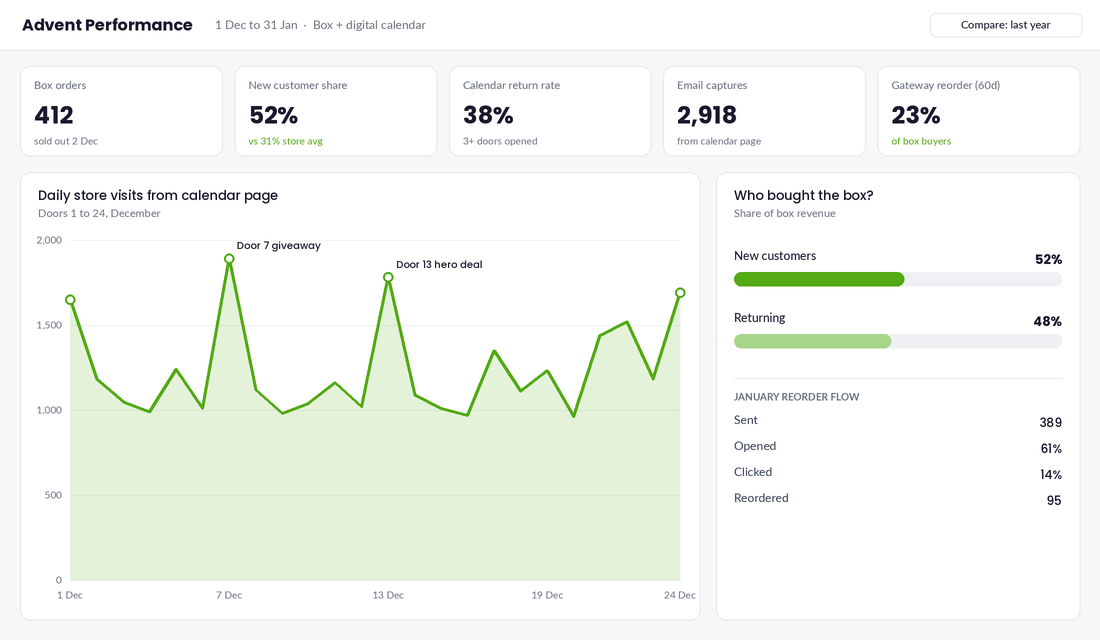Click the Door 13 hero deal marker
1100x640 pixels.
click(388, 277)
